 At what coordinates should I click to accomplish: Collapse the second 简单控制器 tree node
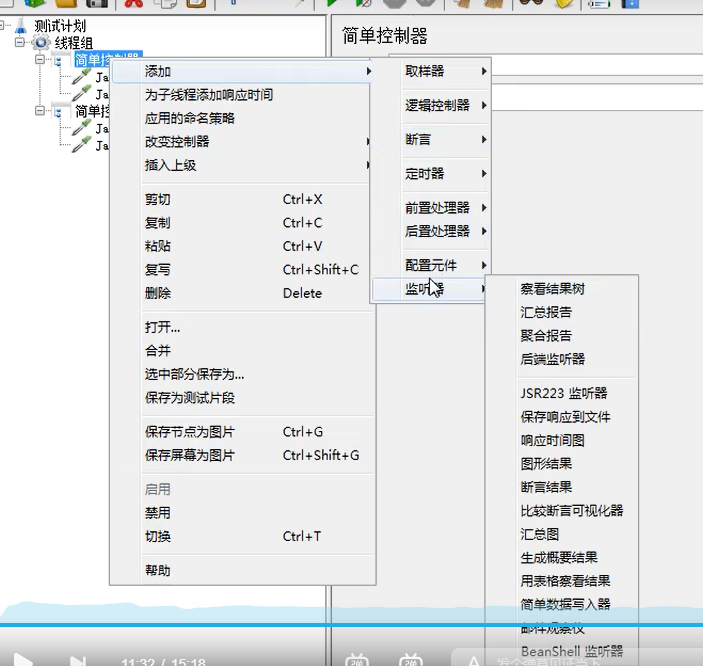tap(40, 110)
